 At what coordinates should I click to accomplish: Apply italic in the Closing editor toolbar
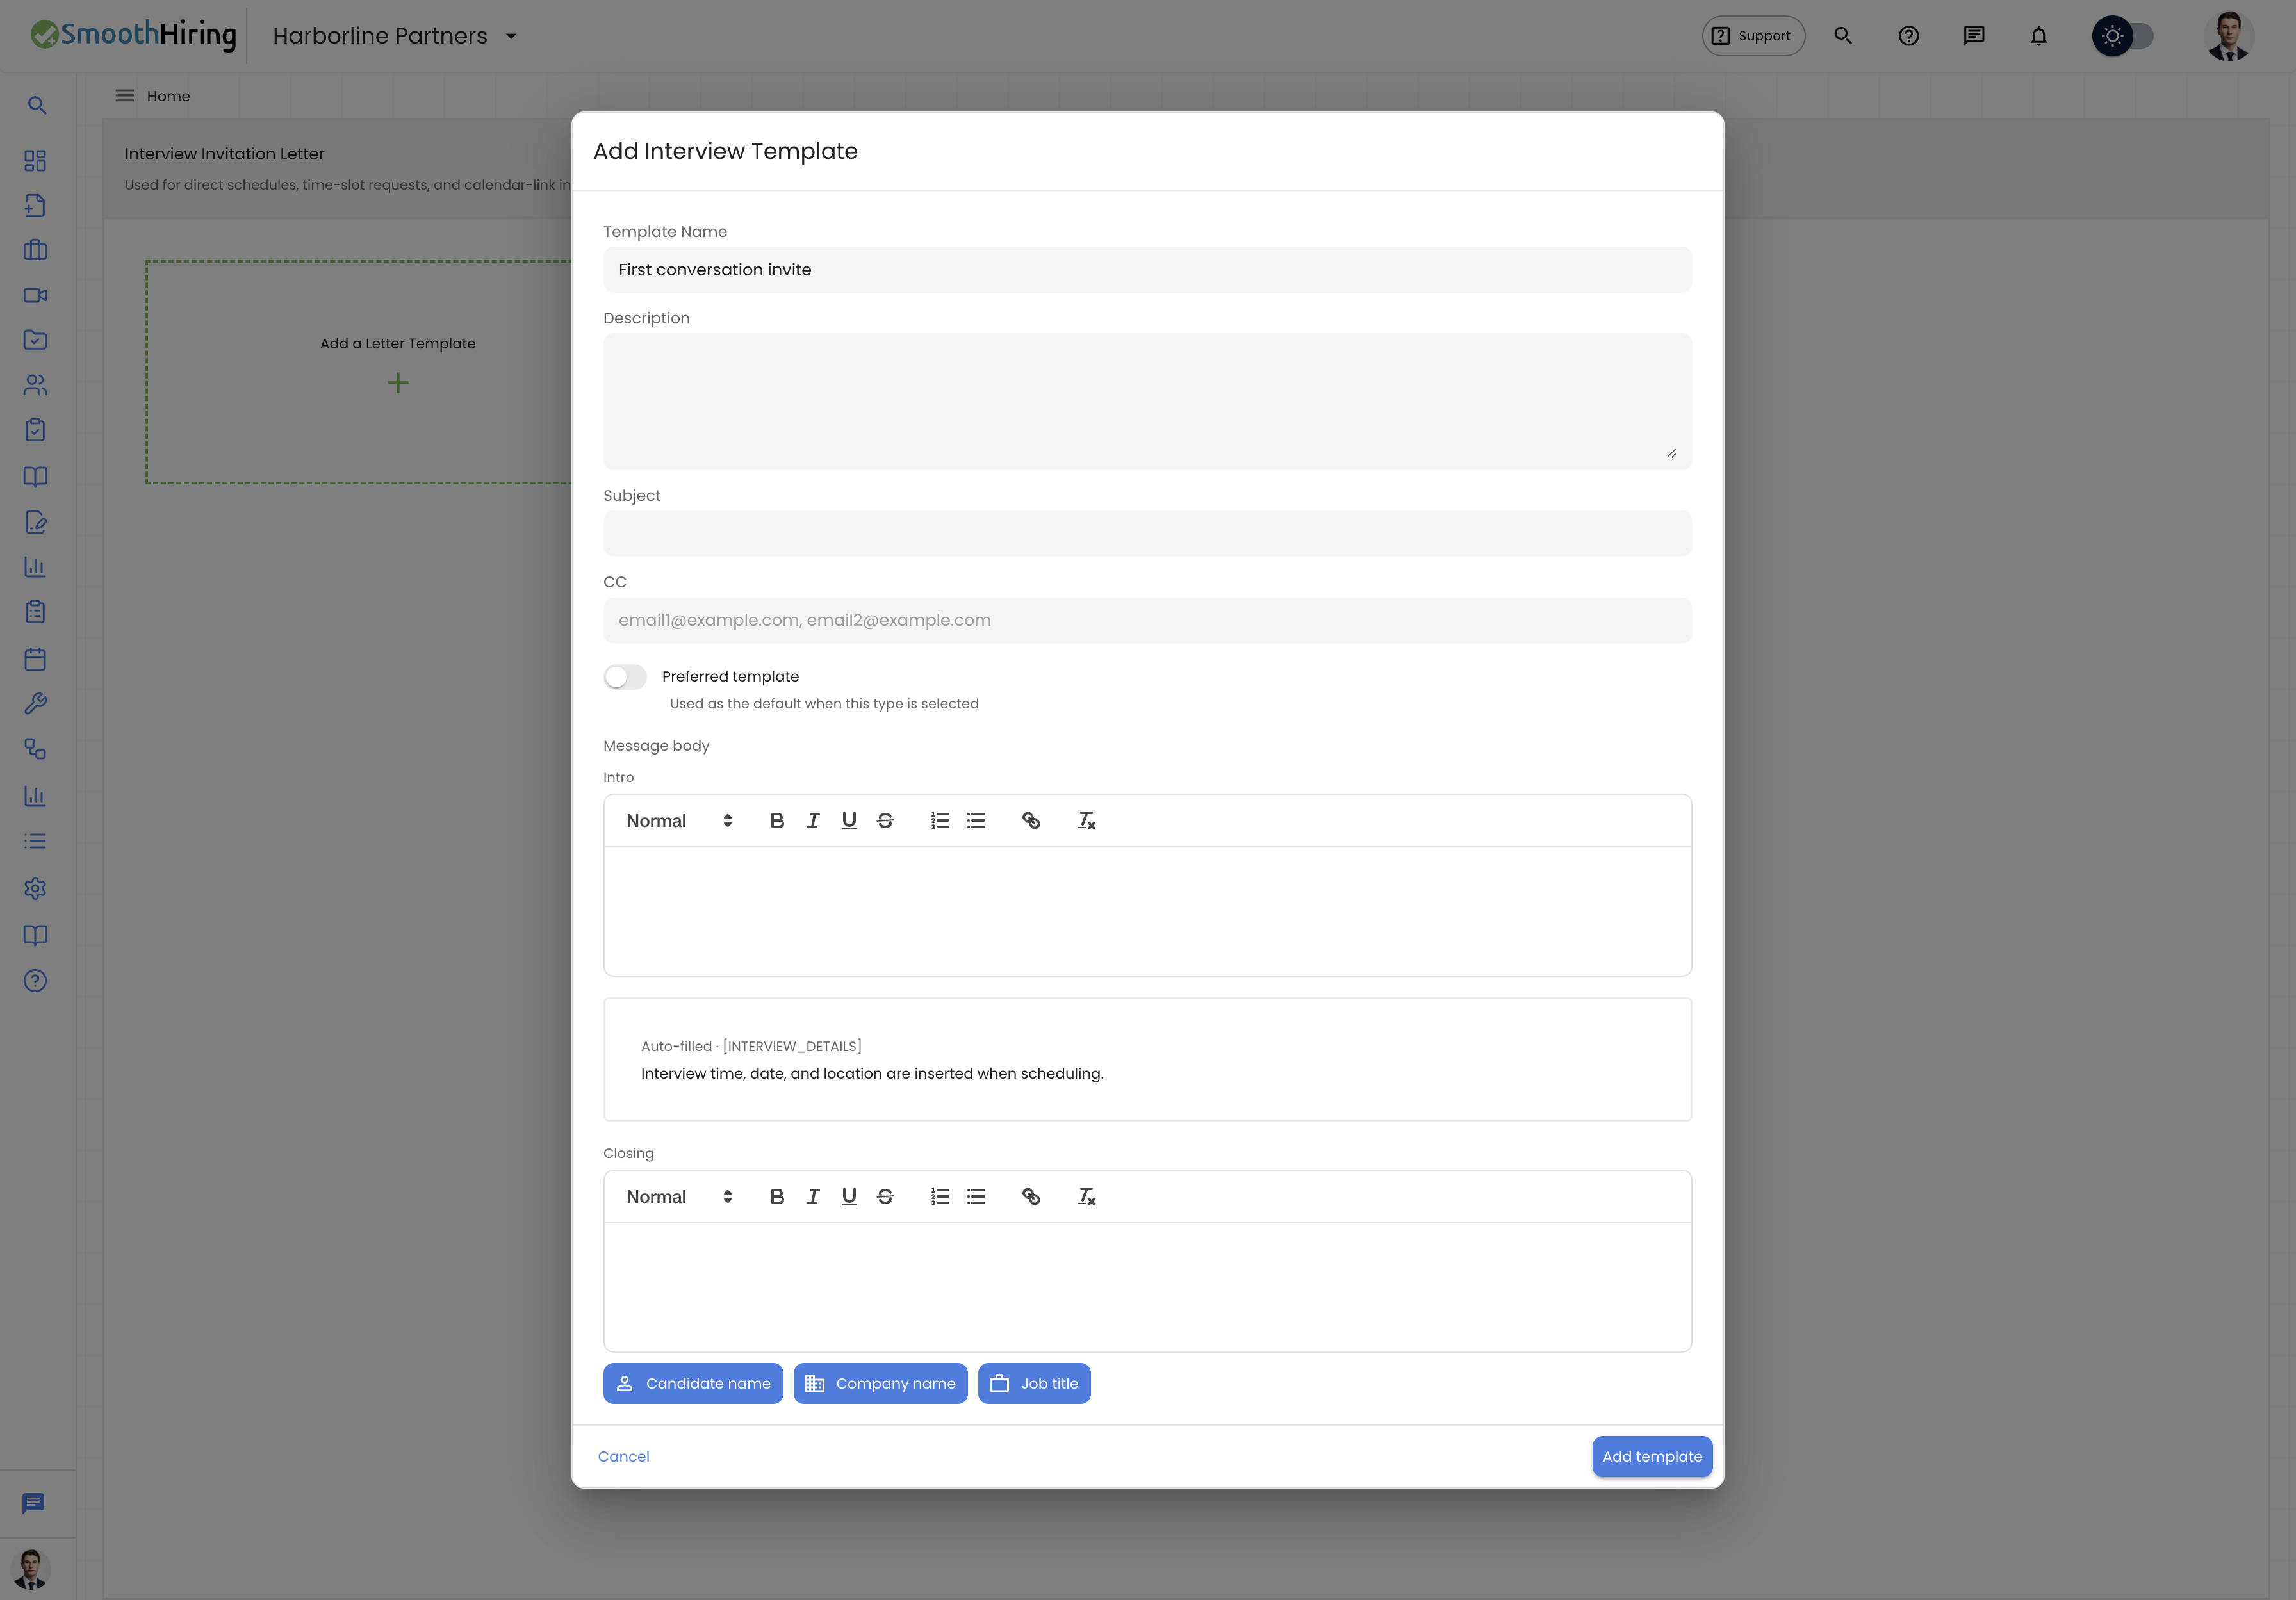813,1197
